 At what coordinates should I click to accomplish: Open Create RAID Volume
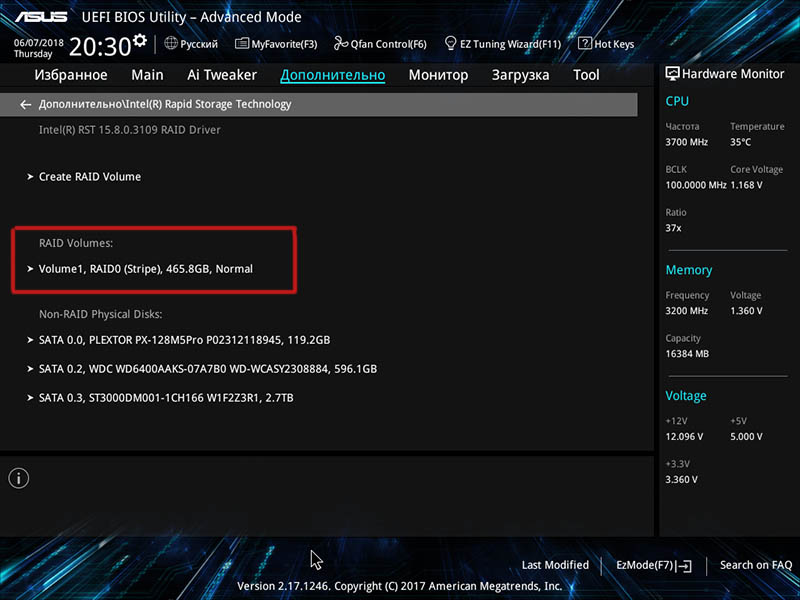click(90, 177)
